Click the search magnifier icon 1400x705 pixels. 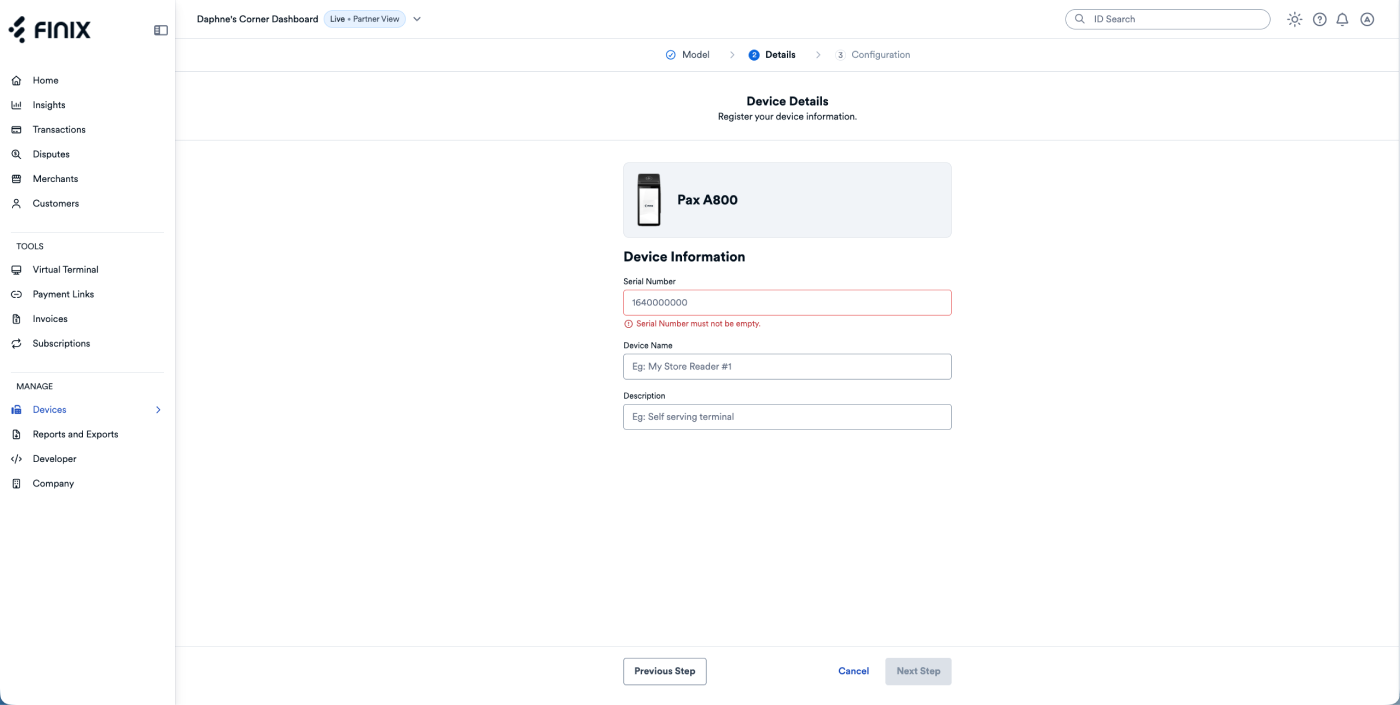(1080, 19)
